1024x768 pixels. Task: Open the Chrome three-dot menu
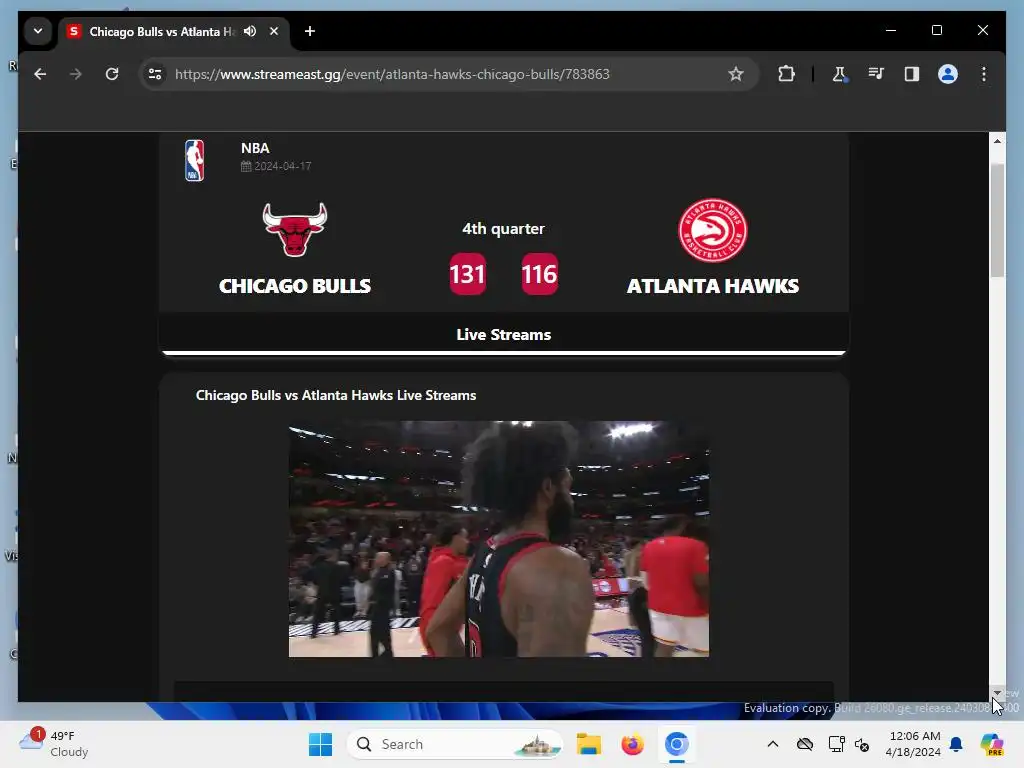[984, 74]
